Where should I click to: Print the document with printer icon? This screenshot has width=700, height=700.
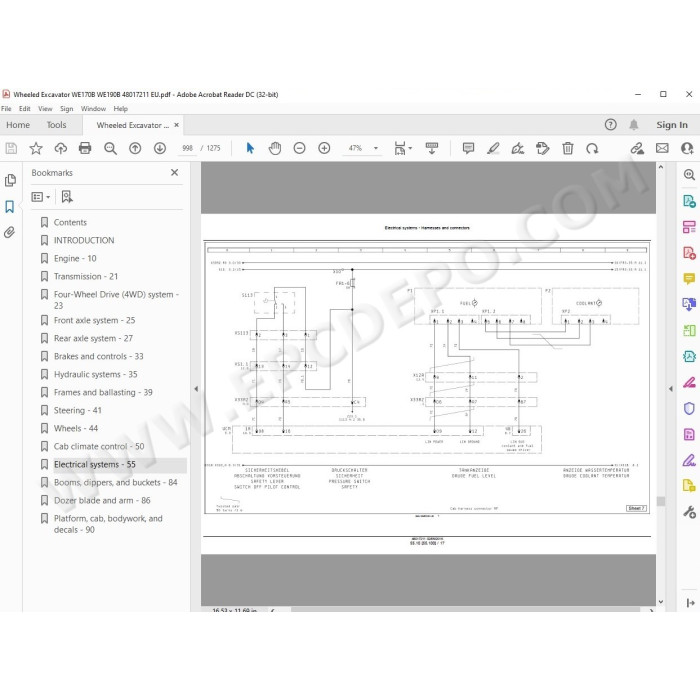pyautogui.click(x=85, y=148)
